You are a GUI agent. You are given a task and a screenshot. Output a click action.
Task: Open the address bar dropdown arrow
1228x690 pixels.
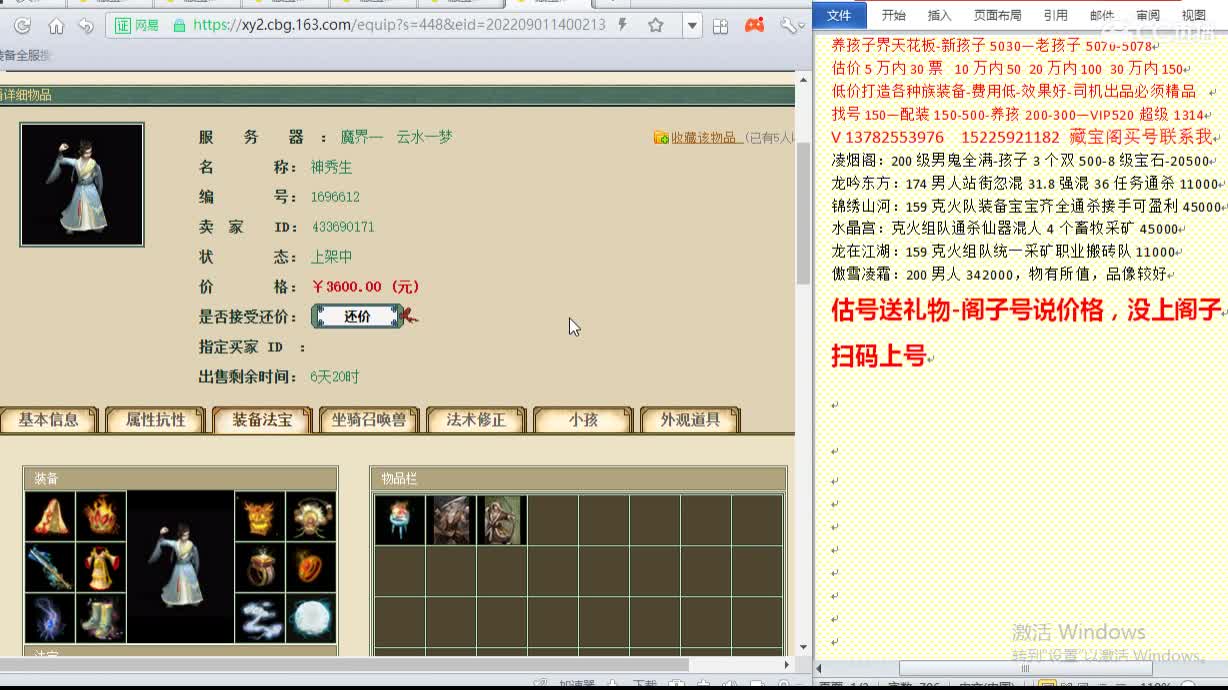(x=692, y=26)
